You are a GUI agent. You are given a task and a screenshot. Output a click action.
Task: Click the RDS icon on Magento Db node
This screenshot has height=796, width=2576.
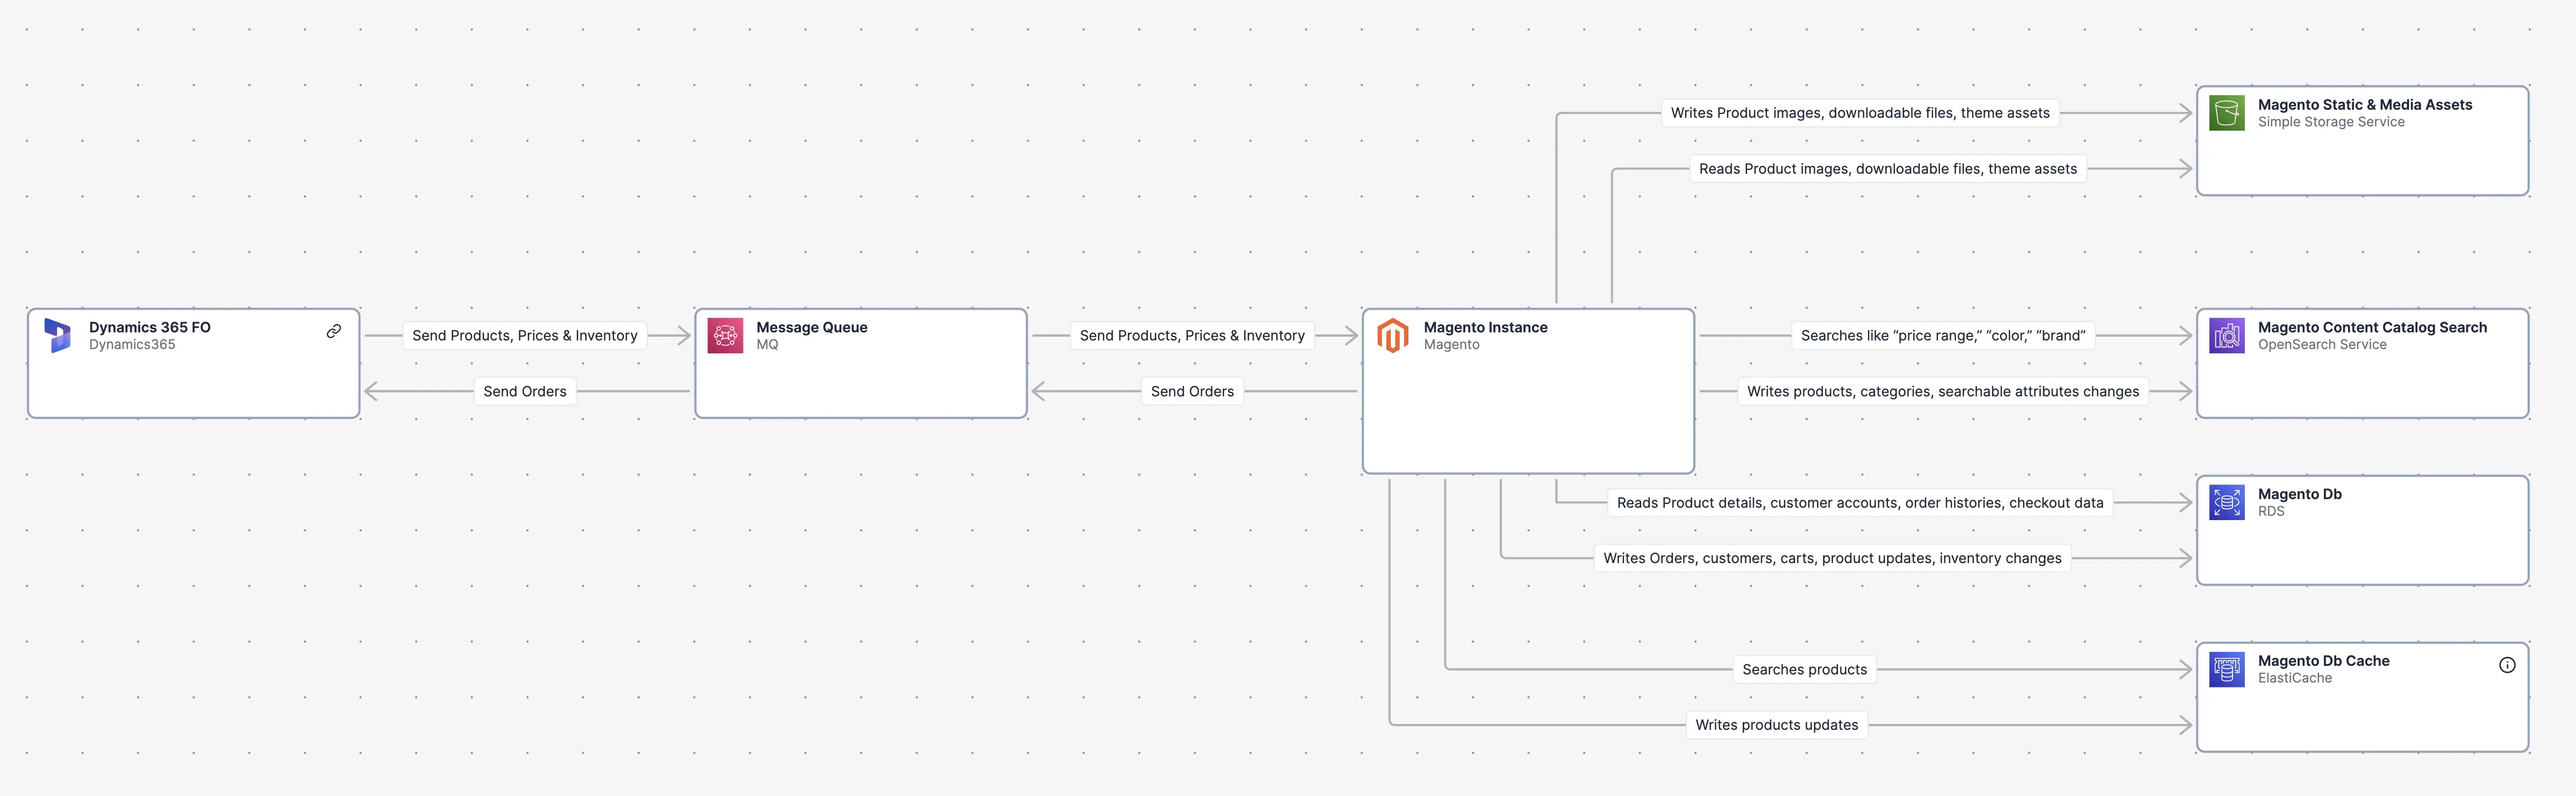point(2227,502)
